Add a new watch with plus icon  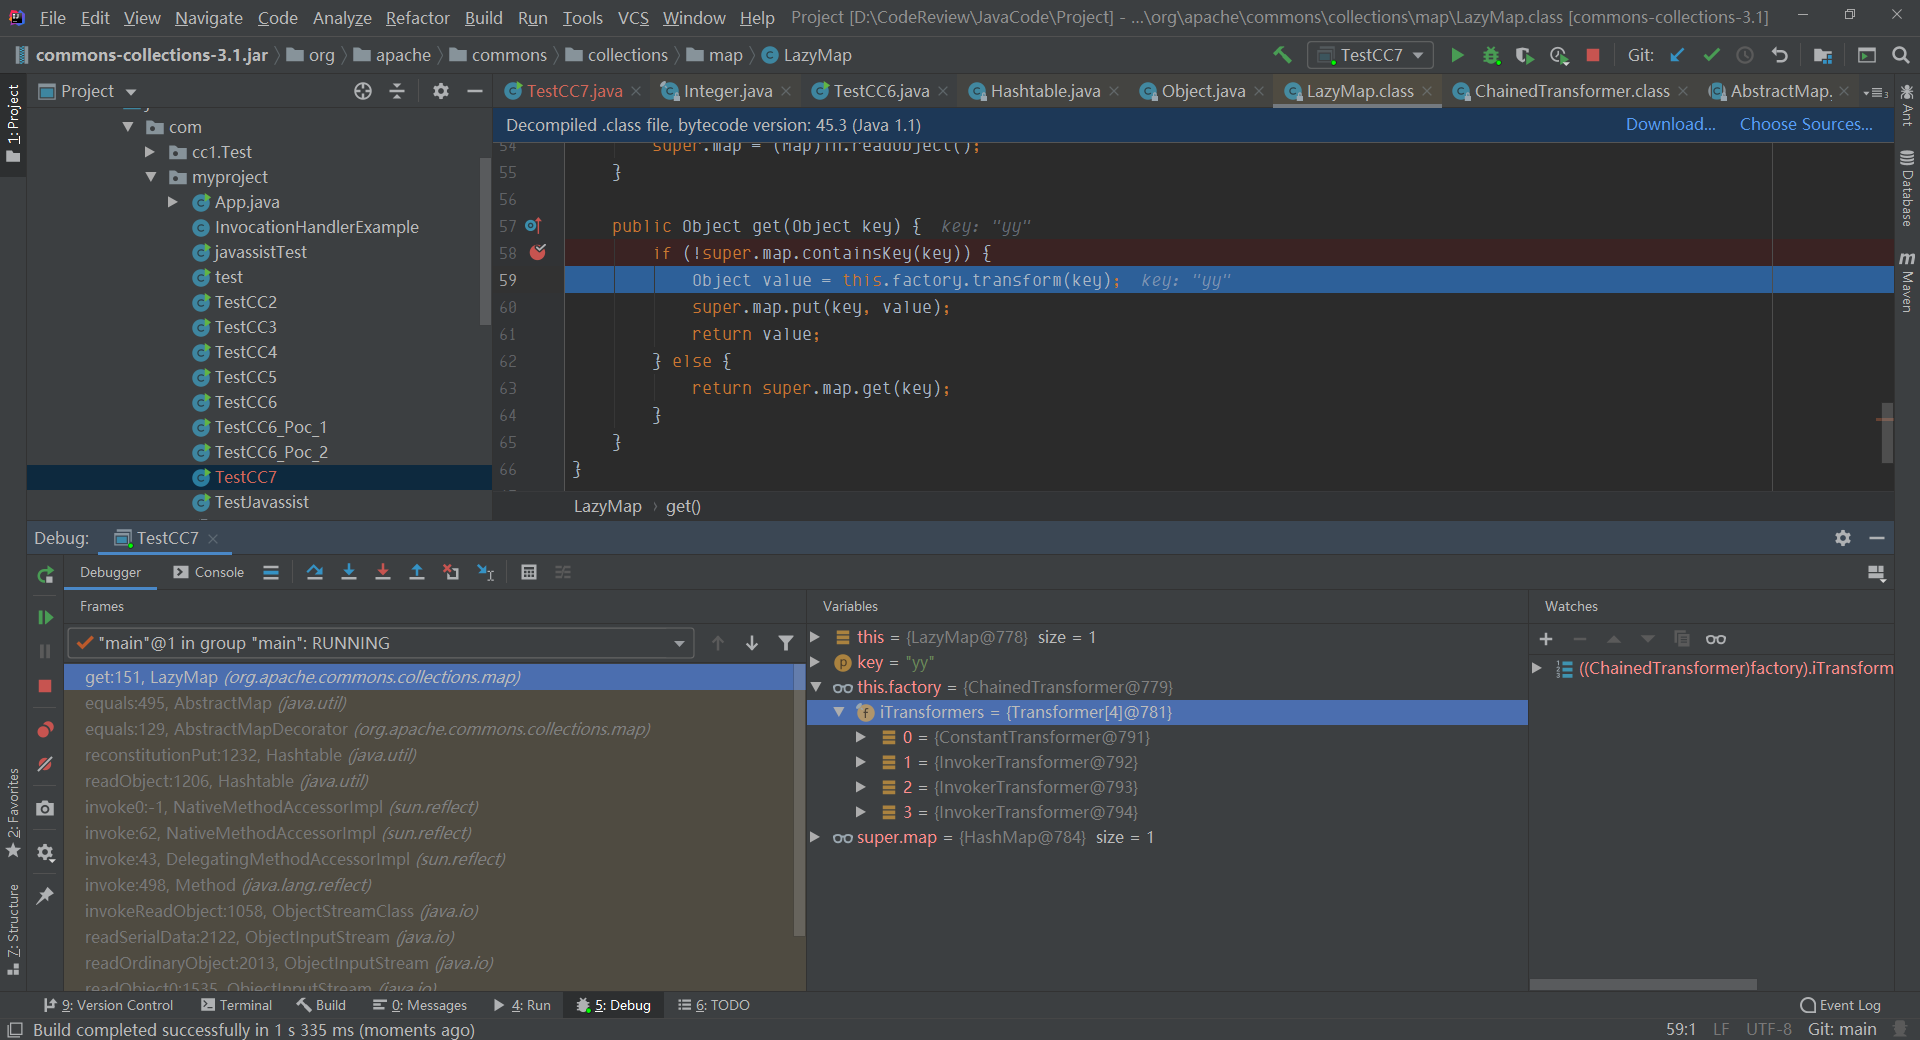click(1546, 639)
